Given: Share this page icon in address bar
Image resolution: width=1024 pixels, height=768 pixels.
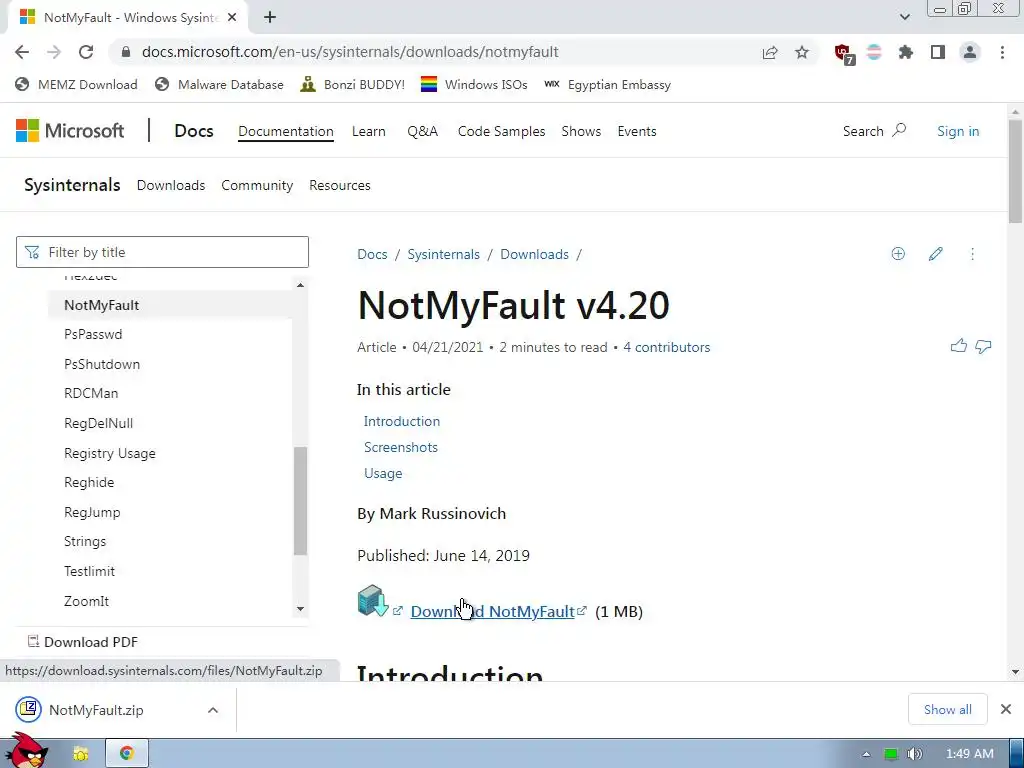Looking at the screenshot, I should [770, 52].
